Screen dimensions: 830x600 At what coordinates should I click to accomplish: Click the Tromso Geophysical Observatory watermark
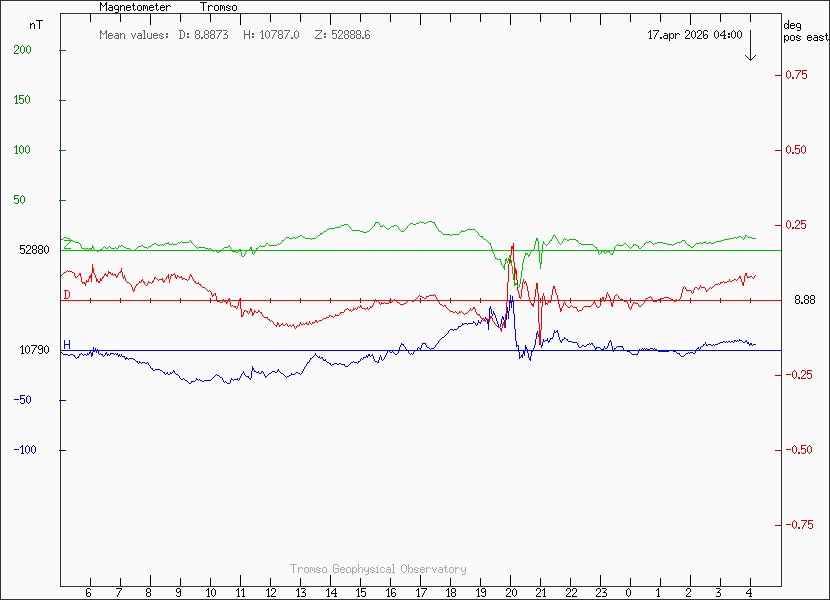tap(378, 568)
